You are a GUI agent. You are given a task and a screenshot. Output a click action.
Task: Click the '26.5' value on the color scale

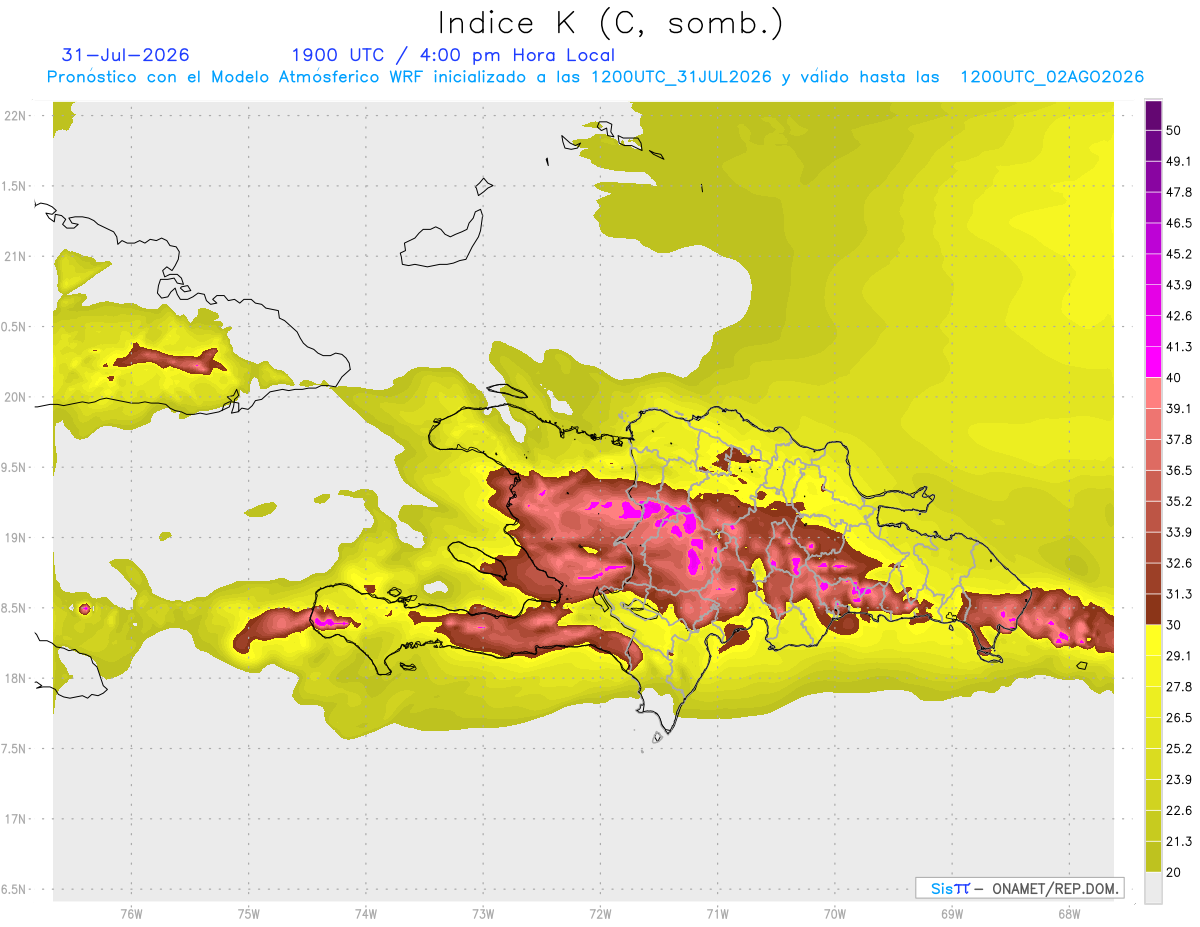click(1179, 718)
